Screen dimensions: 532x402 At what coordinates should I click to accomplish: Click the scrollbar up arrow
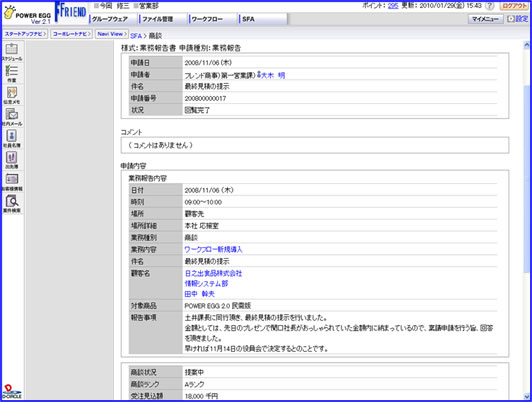click(527, 45)
